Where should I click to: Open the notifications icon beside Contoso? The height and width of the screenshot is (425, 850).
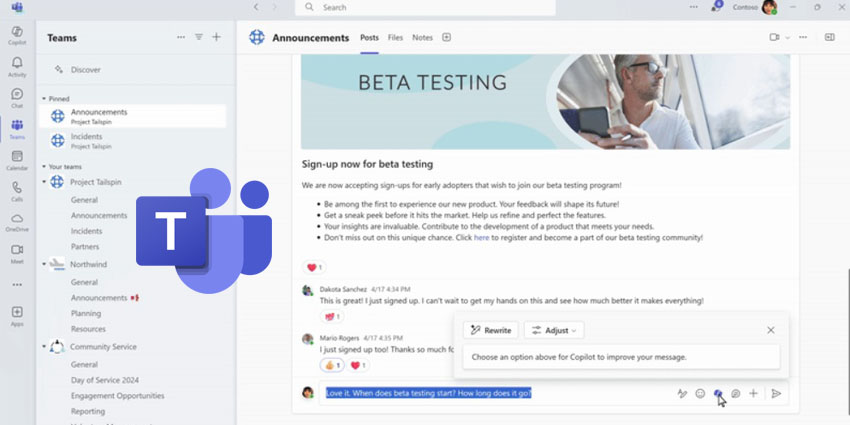717,7
